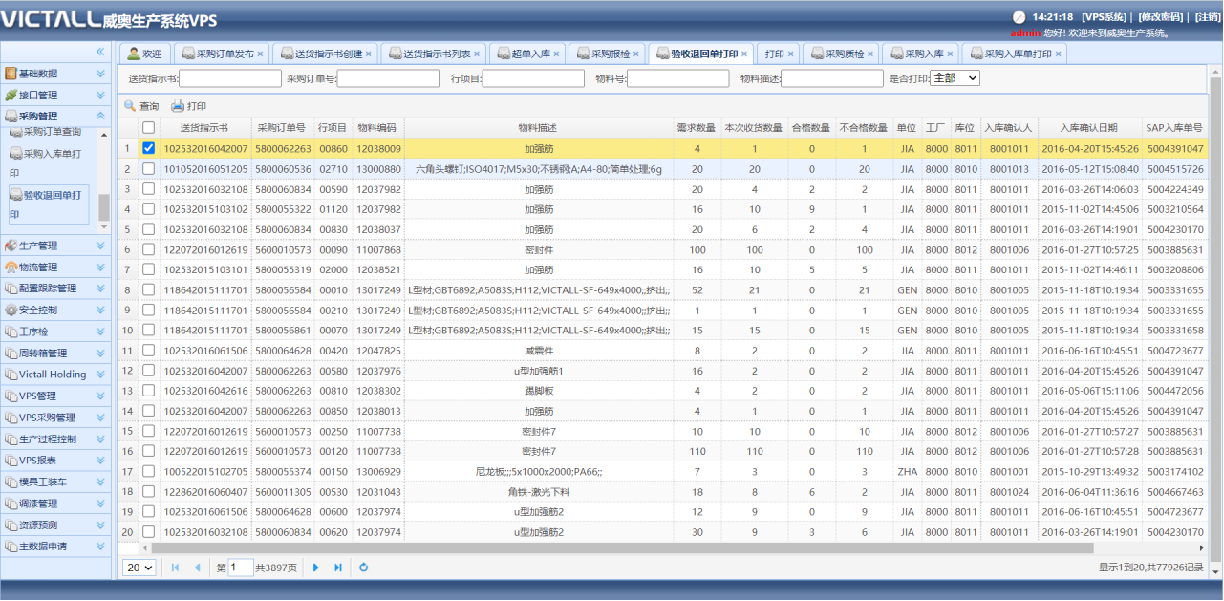
Task: Open the page size dropdown showing 20
Action: [x=139, y=568]
